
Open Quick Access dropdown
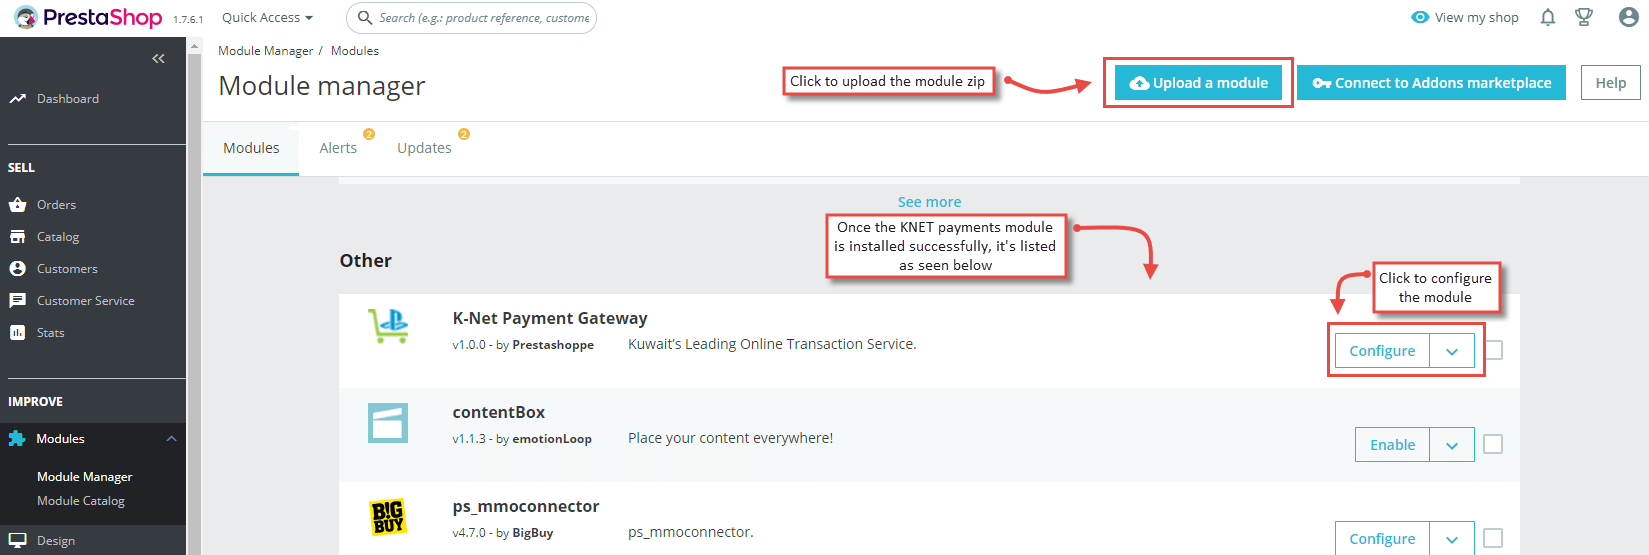267,18
